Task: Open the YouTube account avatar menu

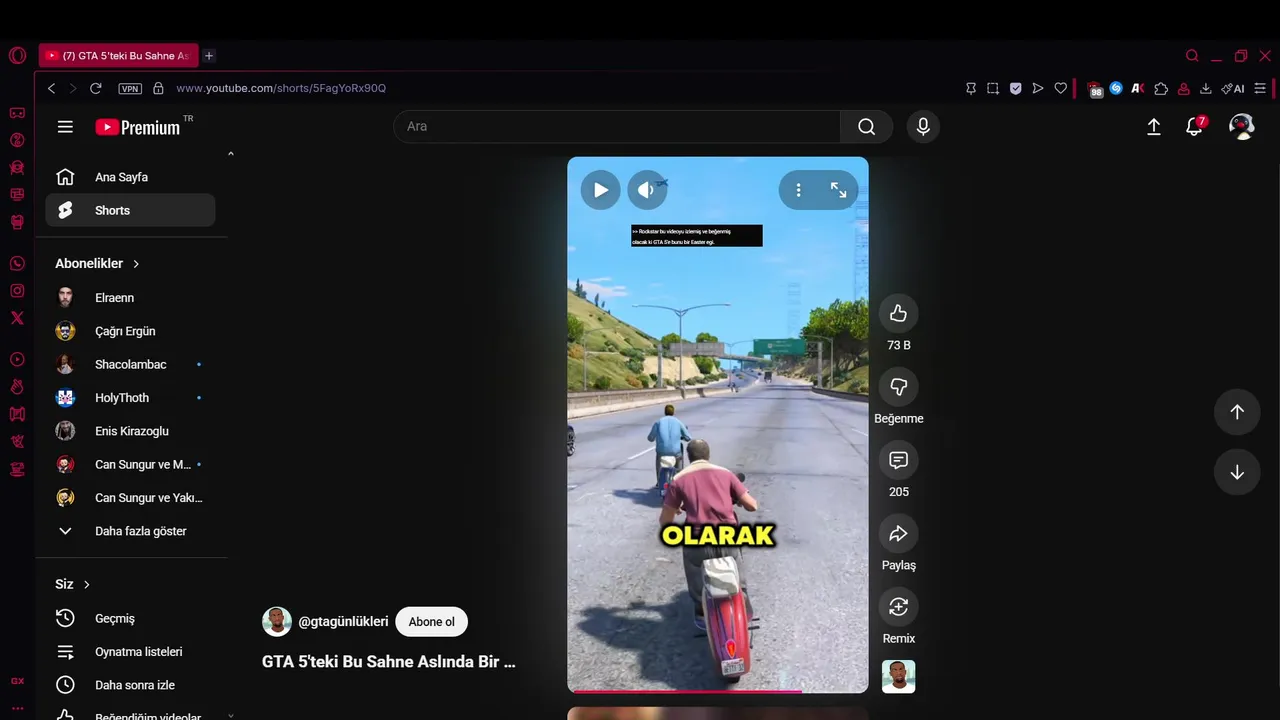Action: (x=1242, y=127)
